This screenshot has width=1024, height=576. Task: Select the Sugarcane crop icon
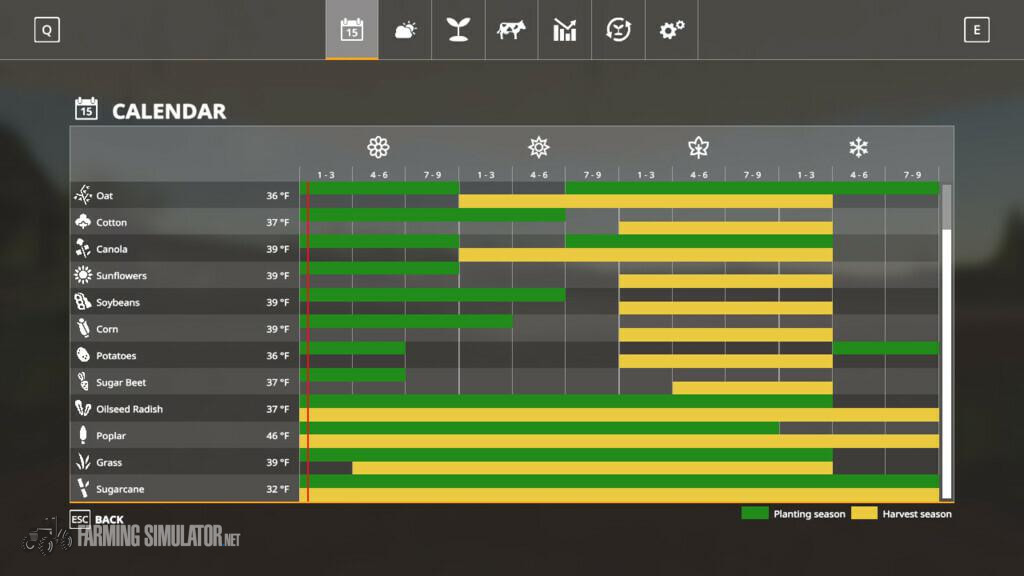point(83,489)
